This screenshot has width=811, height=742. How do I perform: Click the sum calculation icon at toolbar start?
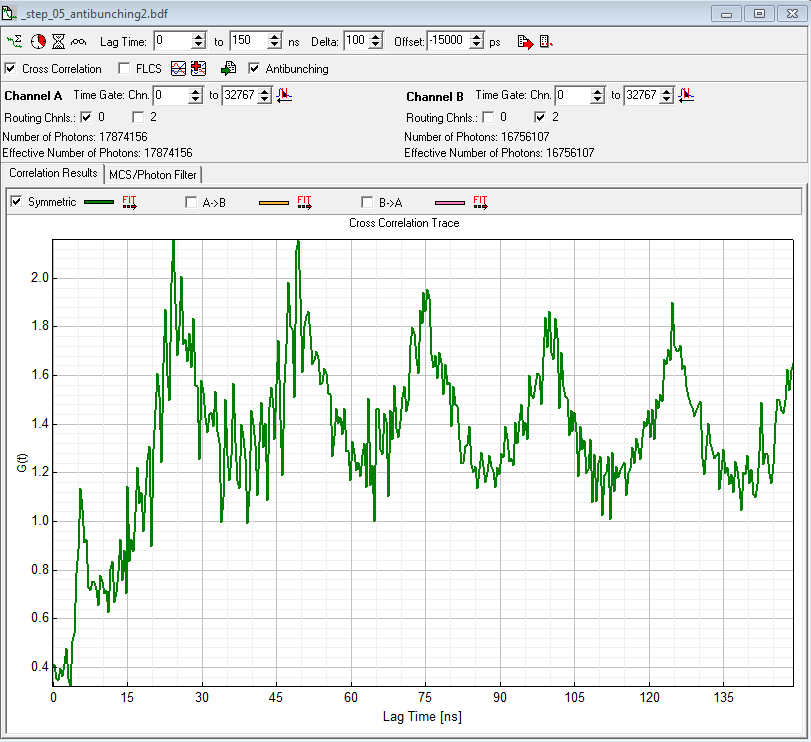point(14,41)
